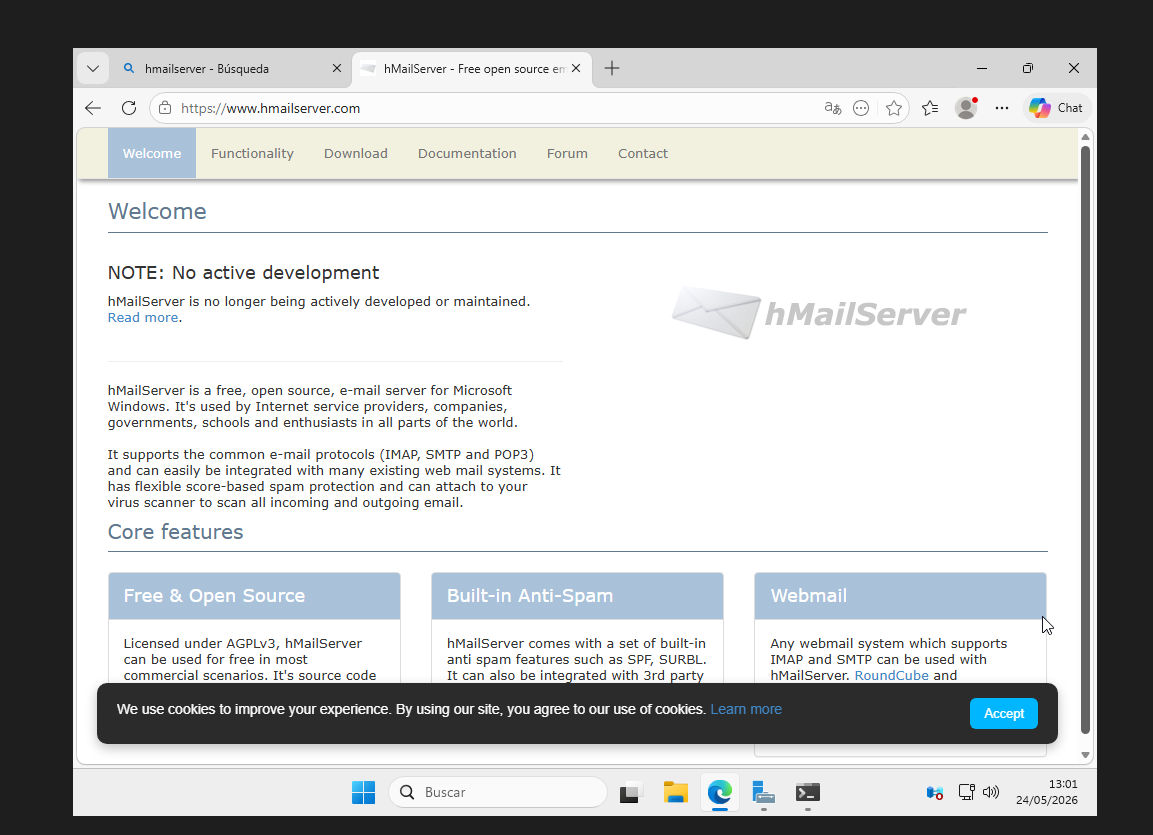This screenshot has height=835, width=1153.
Task: Open the network status tray icon
Action: (x=966, y=792)
